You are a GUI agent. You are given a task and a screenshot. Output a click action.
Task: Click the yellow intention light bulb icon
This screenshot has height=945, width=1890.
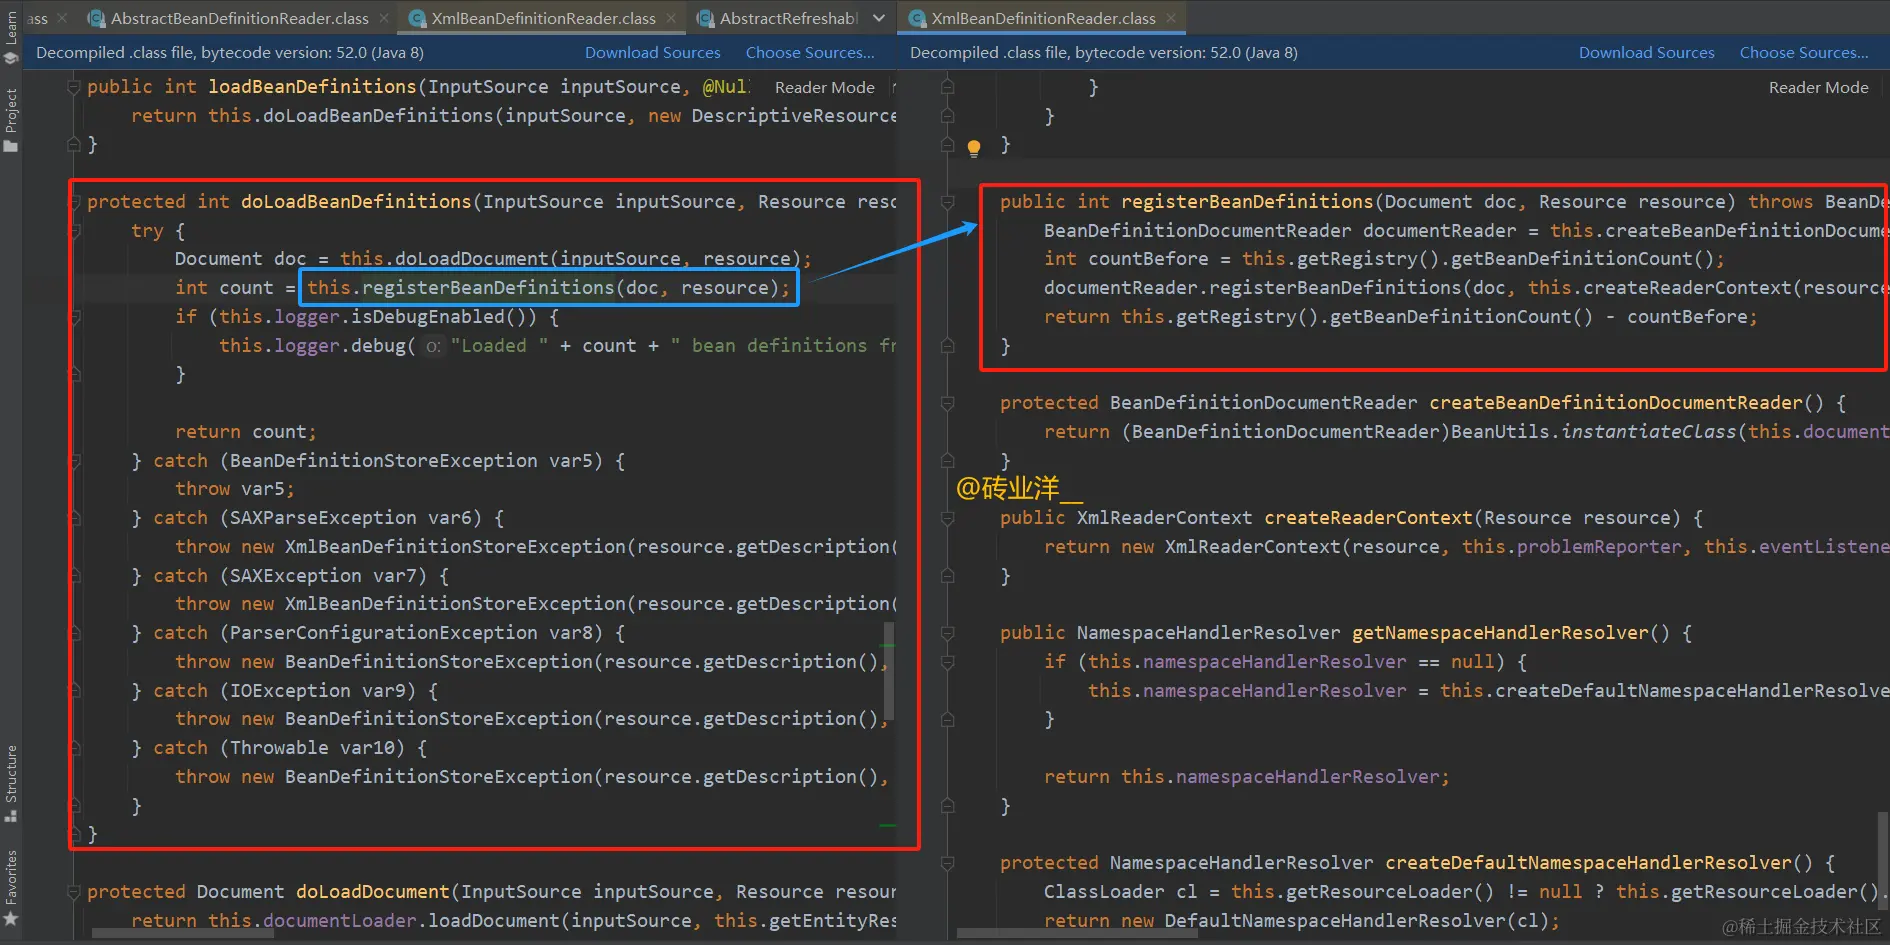click(x=974, y=148)
